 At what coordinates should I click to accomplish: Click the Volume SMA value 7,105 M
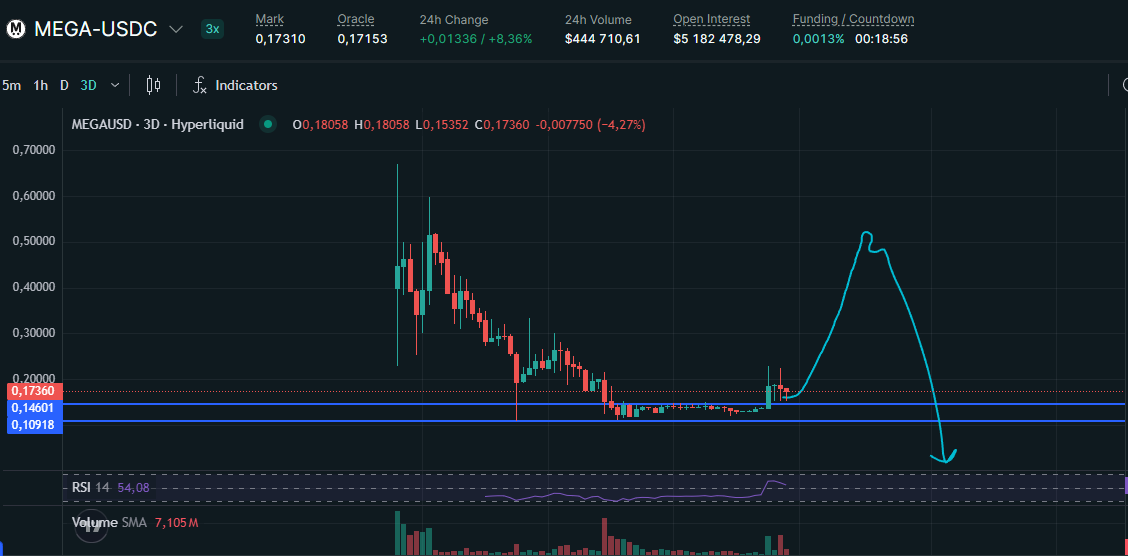pos(174,522)
